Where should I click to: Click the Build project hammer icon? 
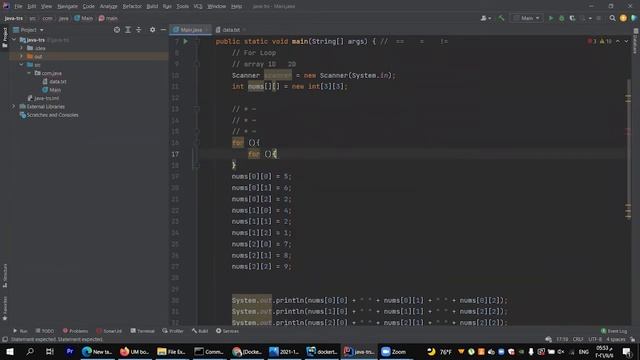click(501, 18)
